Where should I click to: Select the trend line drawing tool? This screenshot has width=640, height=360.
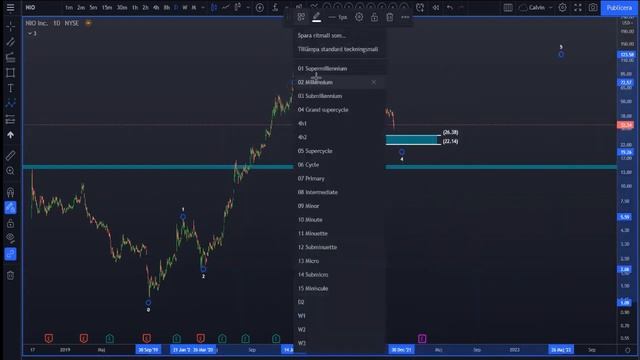(x=11, y=42)
